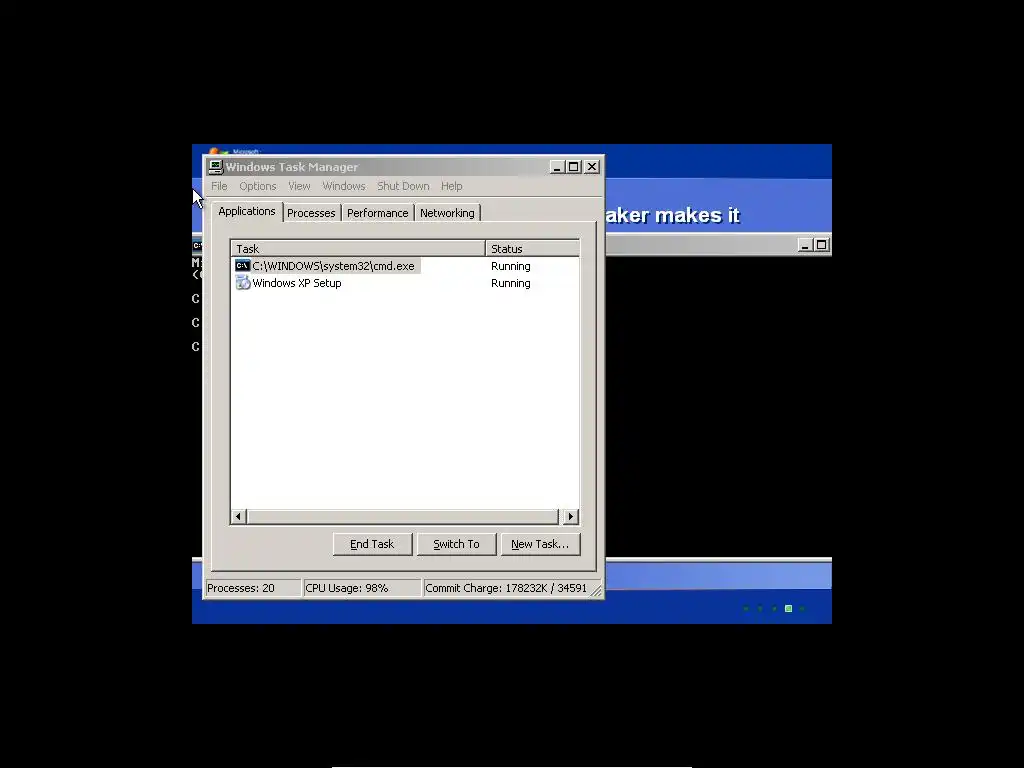
Task: Click CPU Usage: 98% in status bar
Action: click(x=362, y=588)
